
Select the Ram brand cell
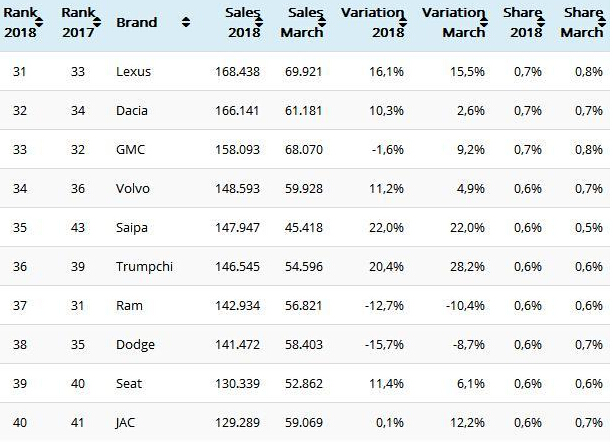[x=128, y=306]
